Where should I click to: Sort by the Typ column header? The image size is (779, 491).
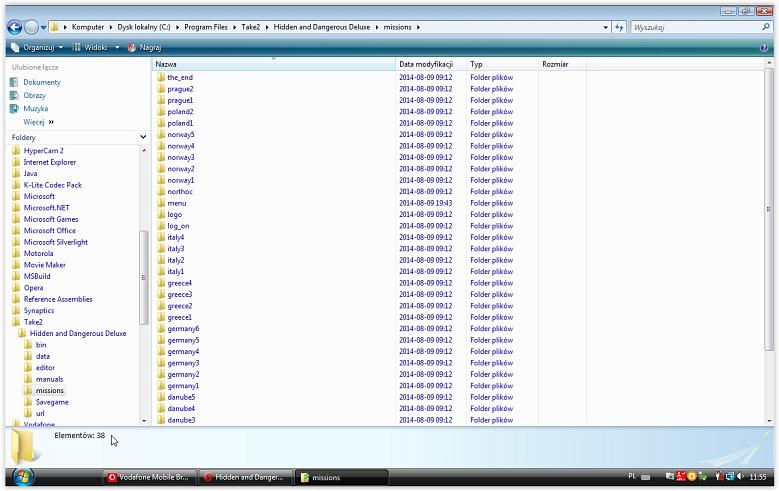pyautogui.click(x=502, y=64)
